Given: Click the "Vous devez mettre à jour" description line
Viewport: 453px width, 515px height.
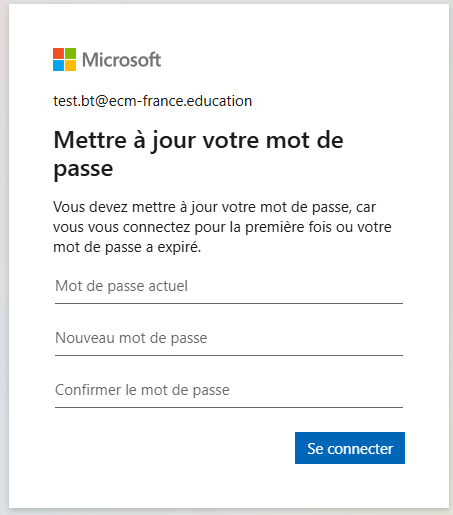Looking at the screenshot, I should [x=214, y=207].
